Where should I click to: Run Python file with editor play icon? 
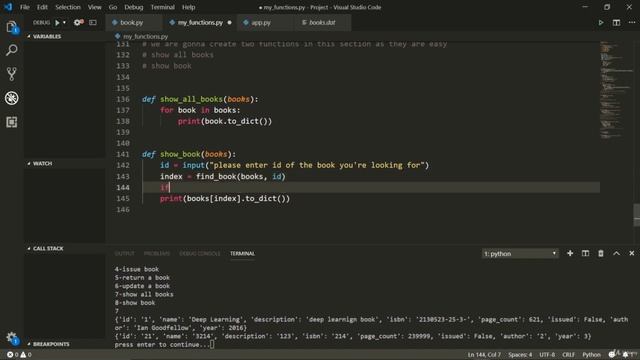tap(601, 22)
